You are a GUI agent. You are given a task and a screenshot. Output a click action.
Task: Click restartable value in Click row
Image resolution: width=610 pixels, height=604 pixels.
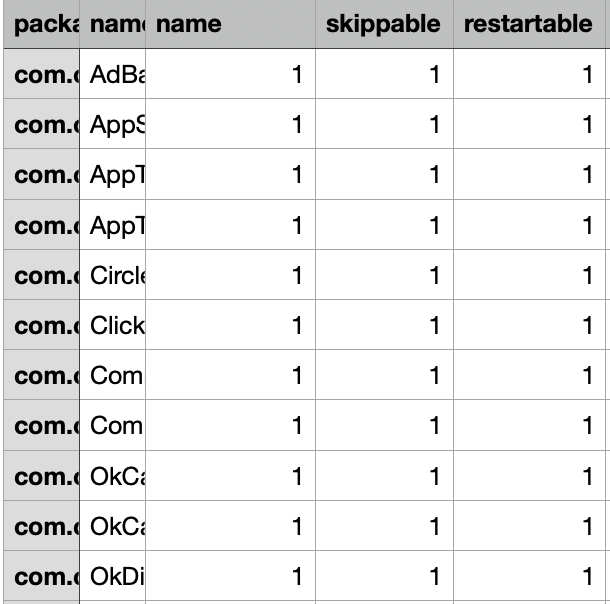[529, 325]
